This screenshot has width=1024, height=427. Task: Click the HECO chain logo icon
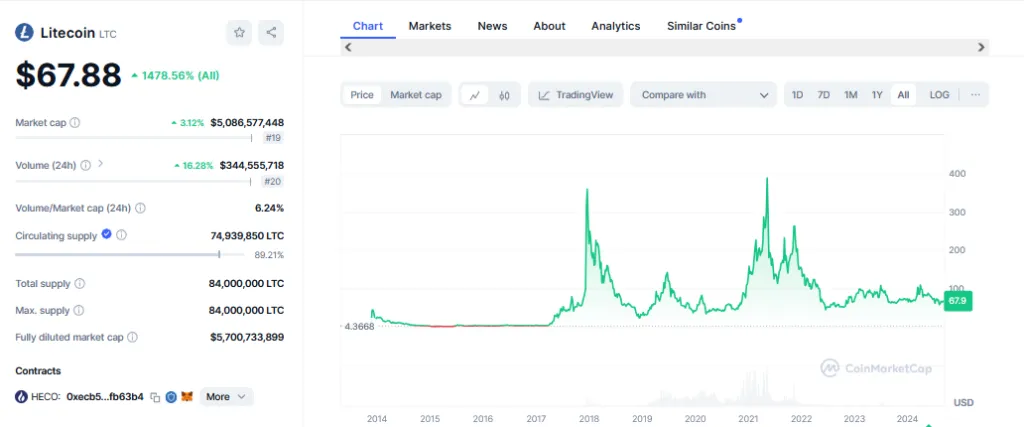coord(22,396)
